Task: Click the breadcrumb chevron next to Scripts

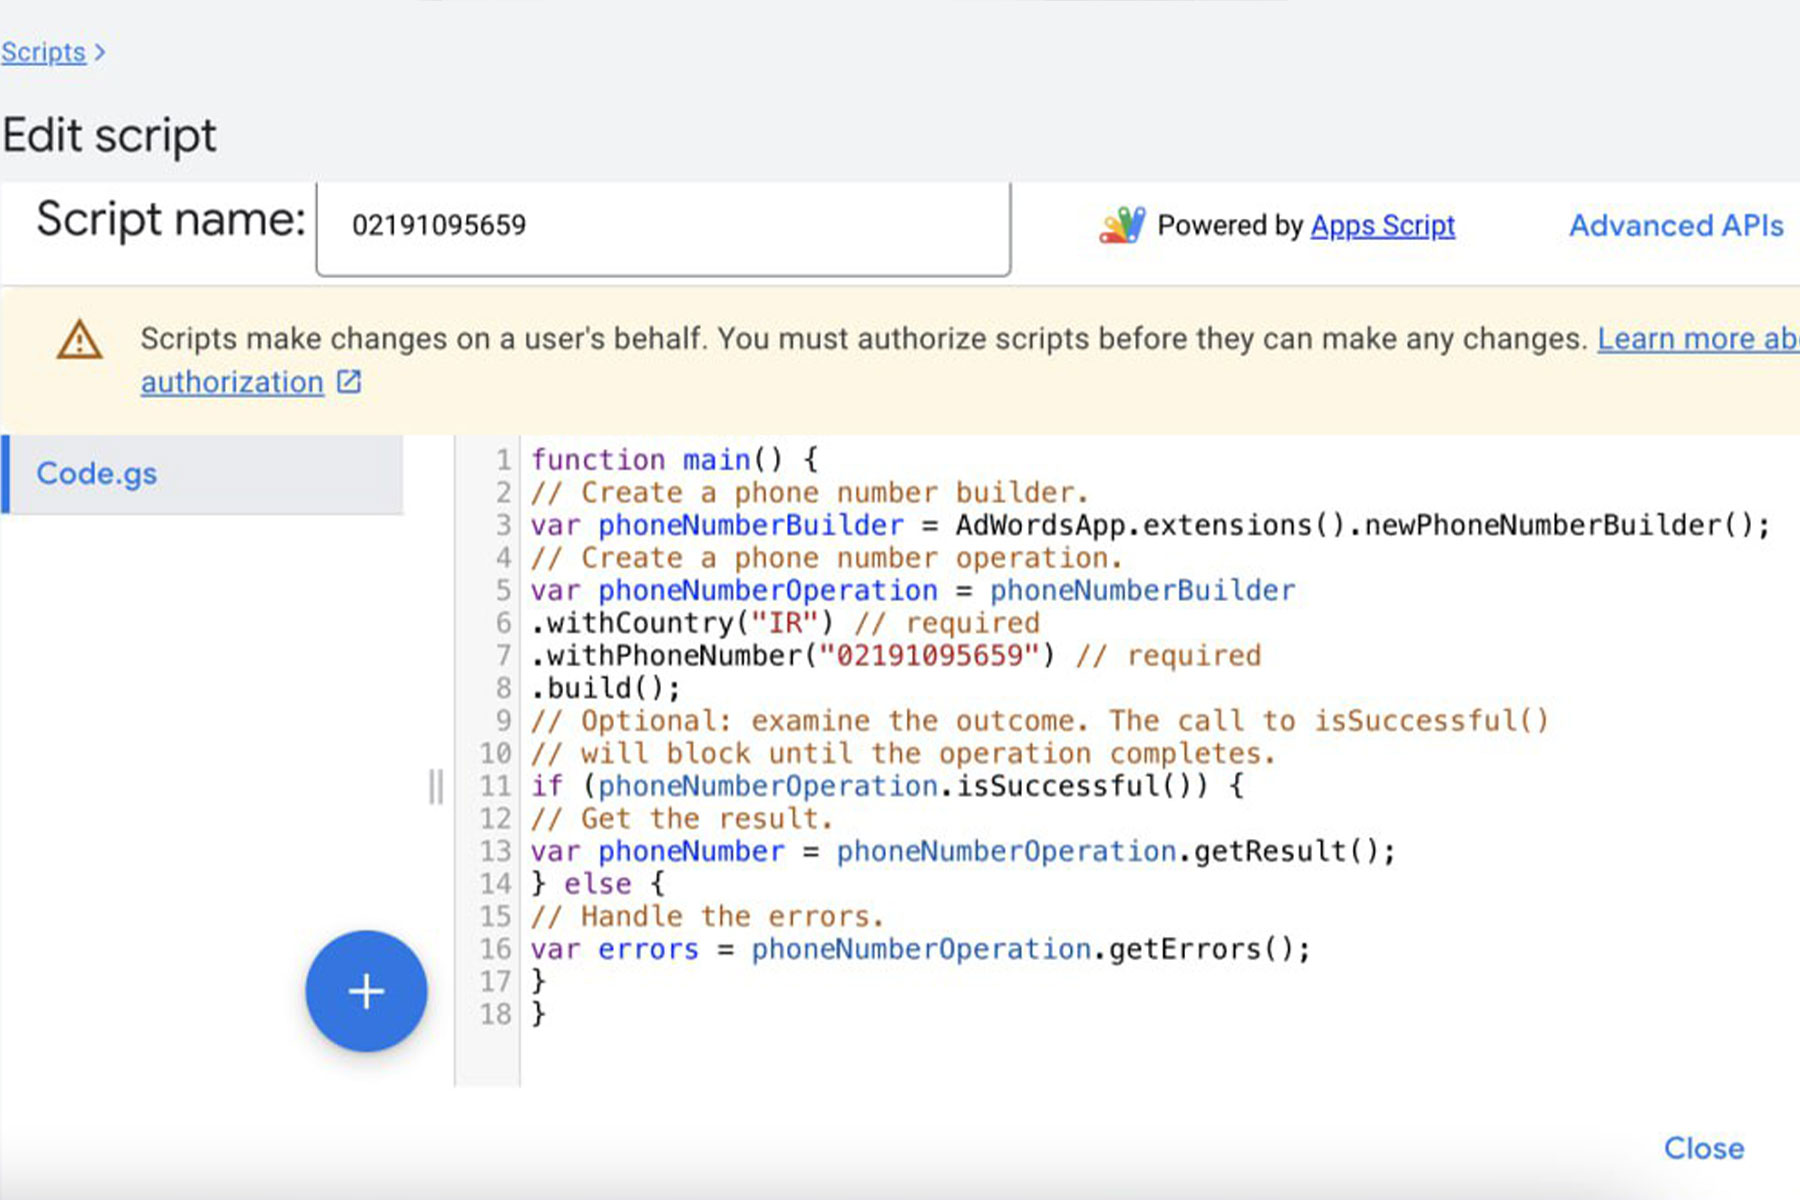Action: [100, 52]
